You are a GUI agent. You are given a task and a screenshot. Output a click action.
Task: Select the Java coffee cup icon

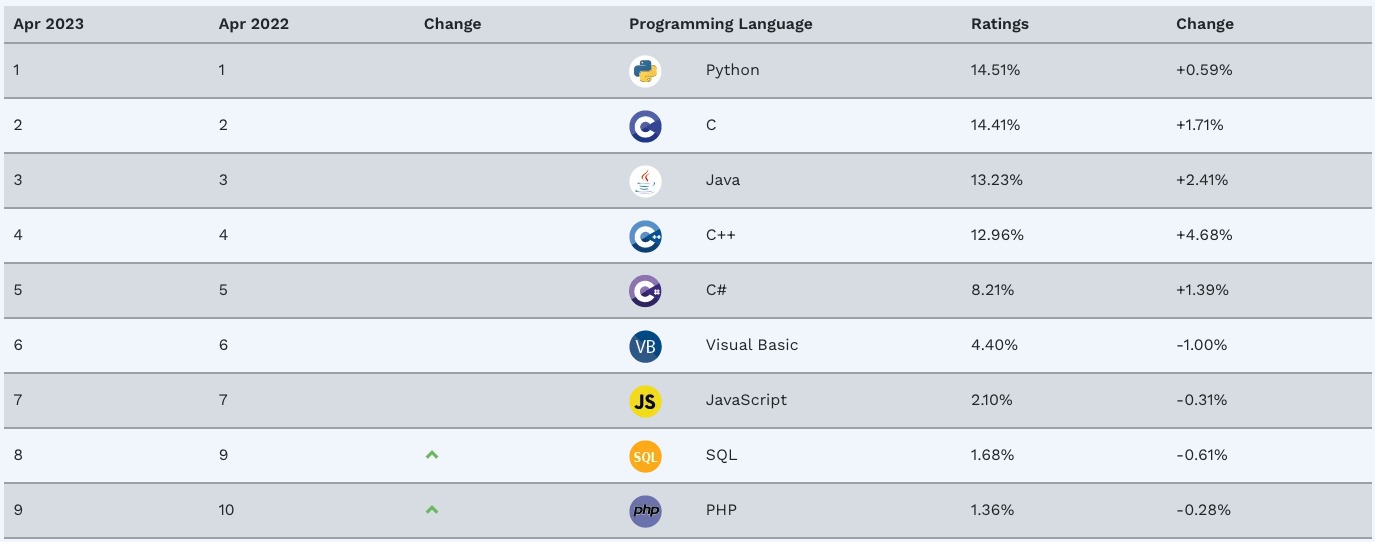[x=645, y=181]
